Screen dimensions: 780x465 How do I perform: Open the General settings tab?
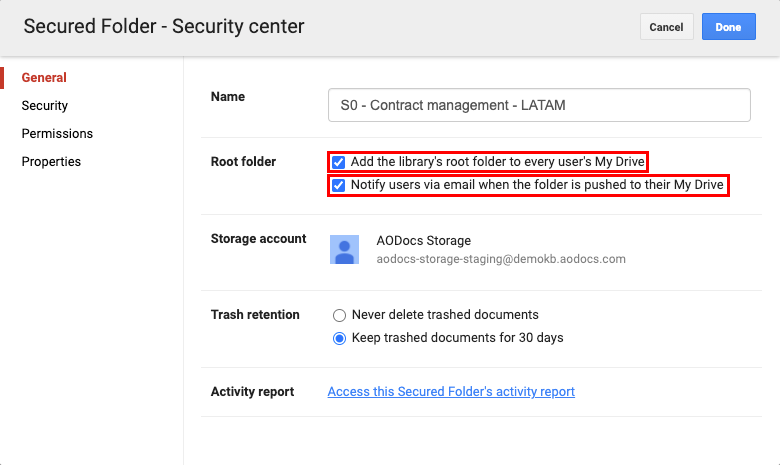coord(44,78)
